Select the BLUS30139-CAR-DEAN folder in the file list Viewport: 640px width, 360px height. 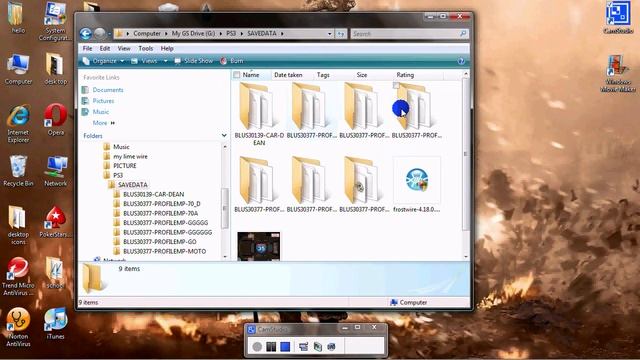[x=259, y=114]
